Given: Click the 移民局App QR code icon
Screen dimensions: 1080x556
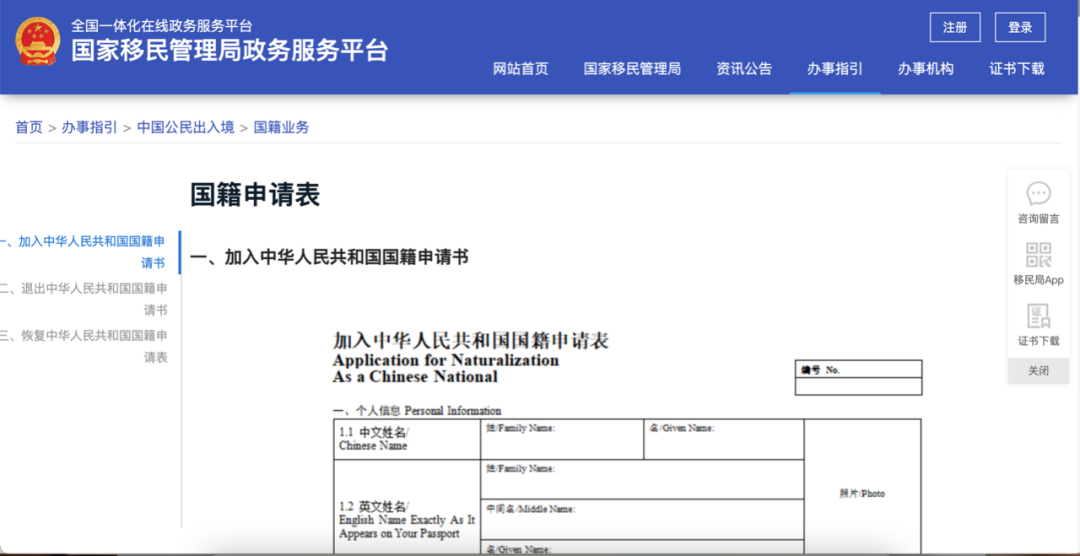Looking at the screenshot, I should pyautogui.click(x=1038, y=255).
